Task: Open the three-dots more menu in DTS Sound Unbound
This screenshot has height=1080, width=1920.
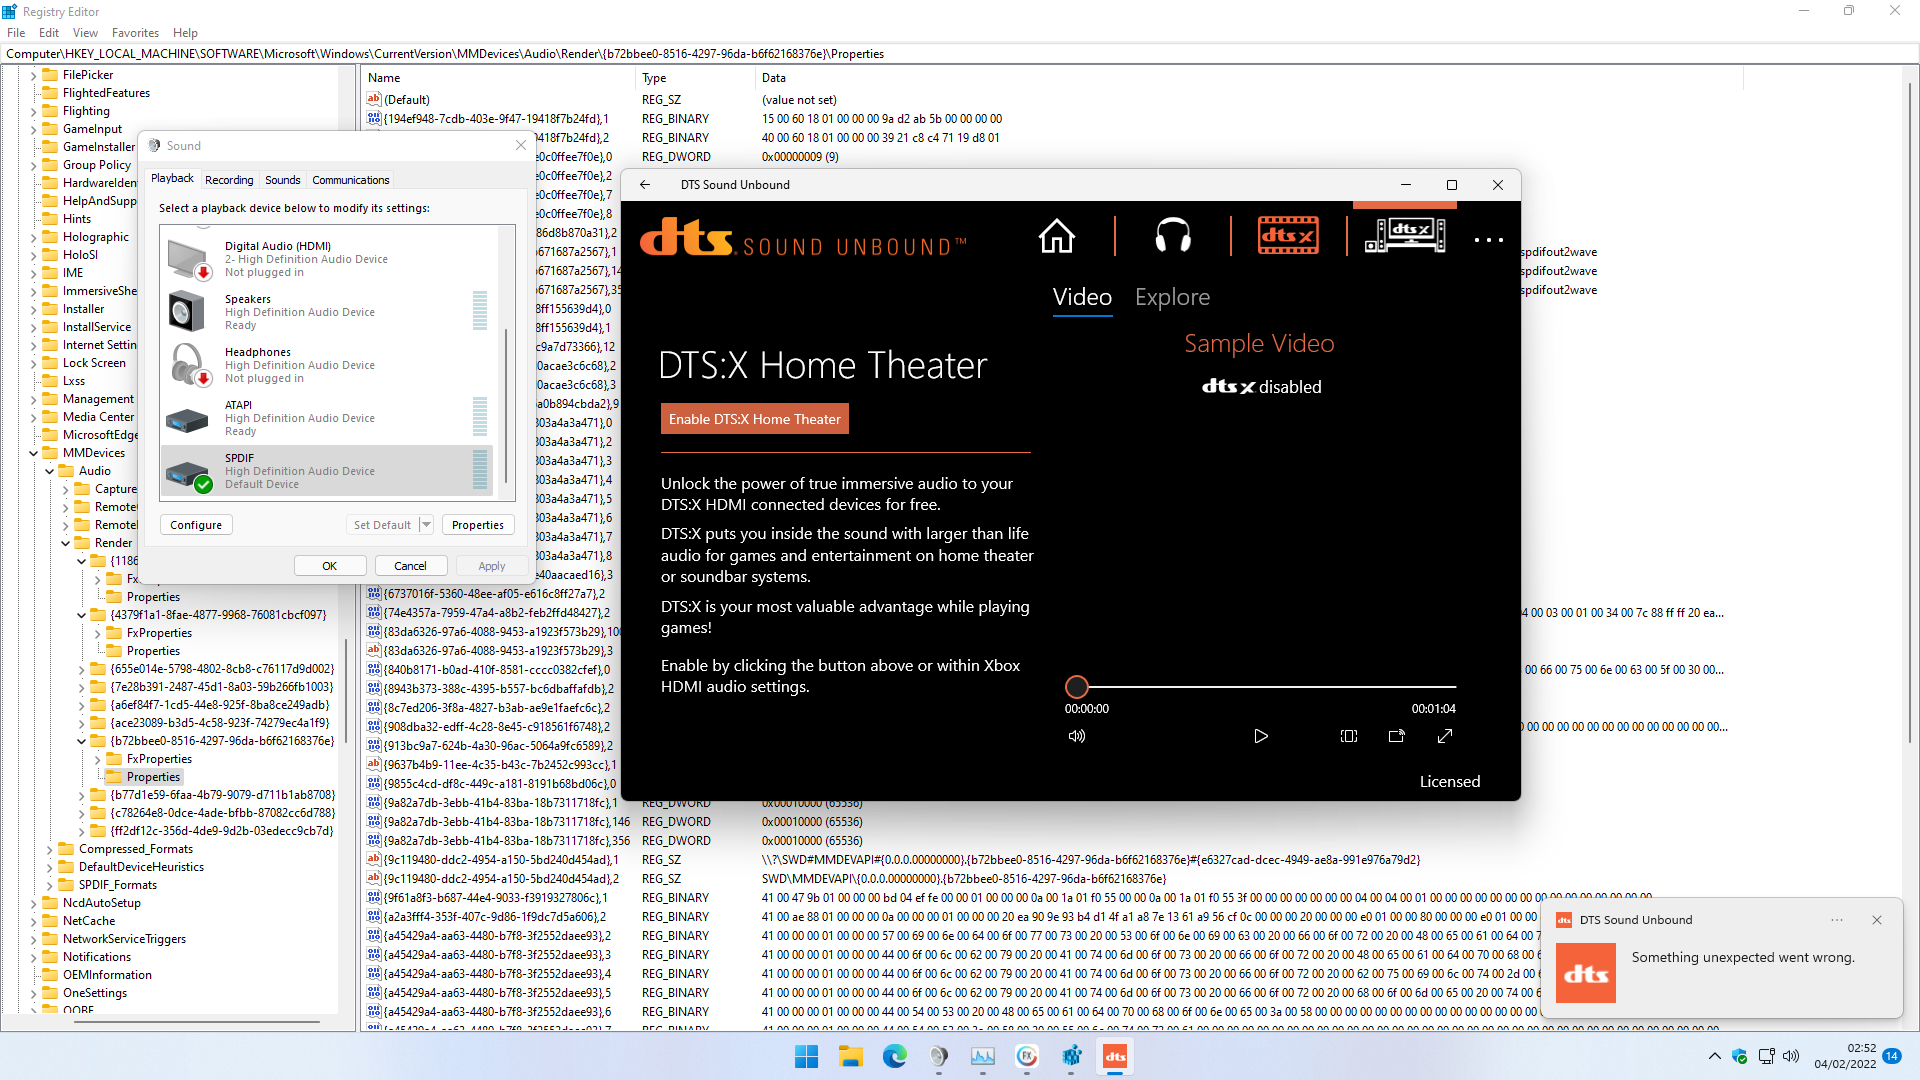Action: point(1488,240)
